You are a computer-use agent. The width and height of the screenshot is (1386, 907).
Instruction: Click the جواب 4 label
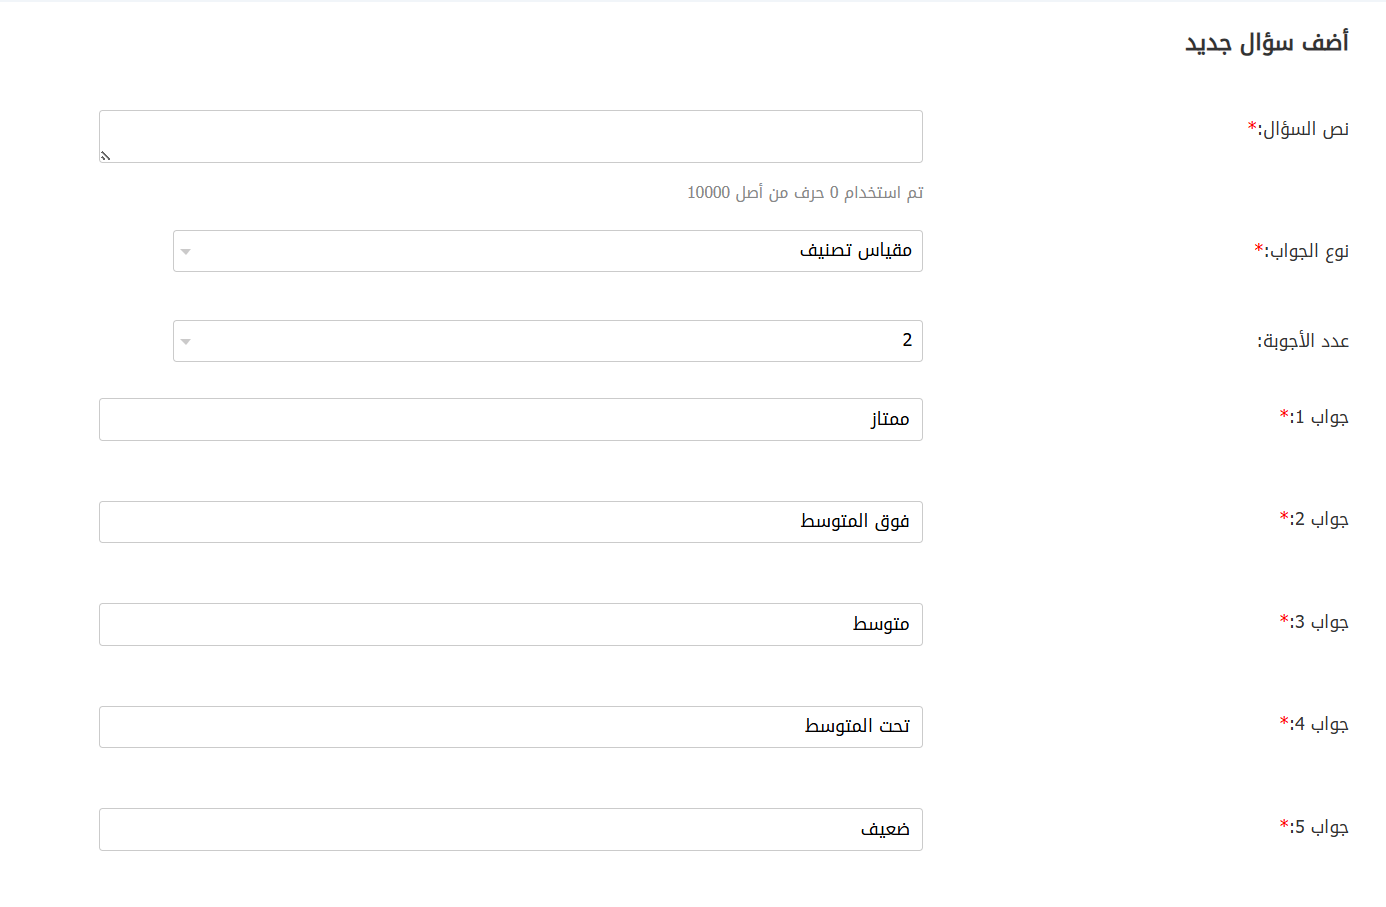1319,724
